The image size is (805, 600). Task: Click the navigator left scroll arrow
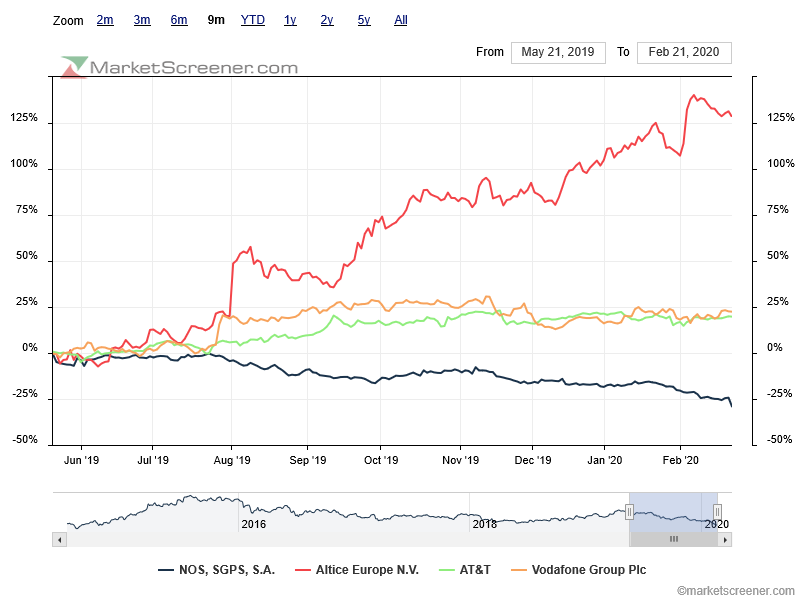coord(60,539)
